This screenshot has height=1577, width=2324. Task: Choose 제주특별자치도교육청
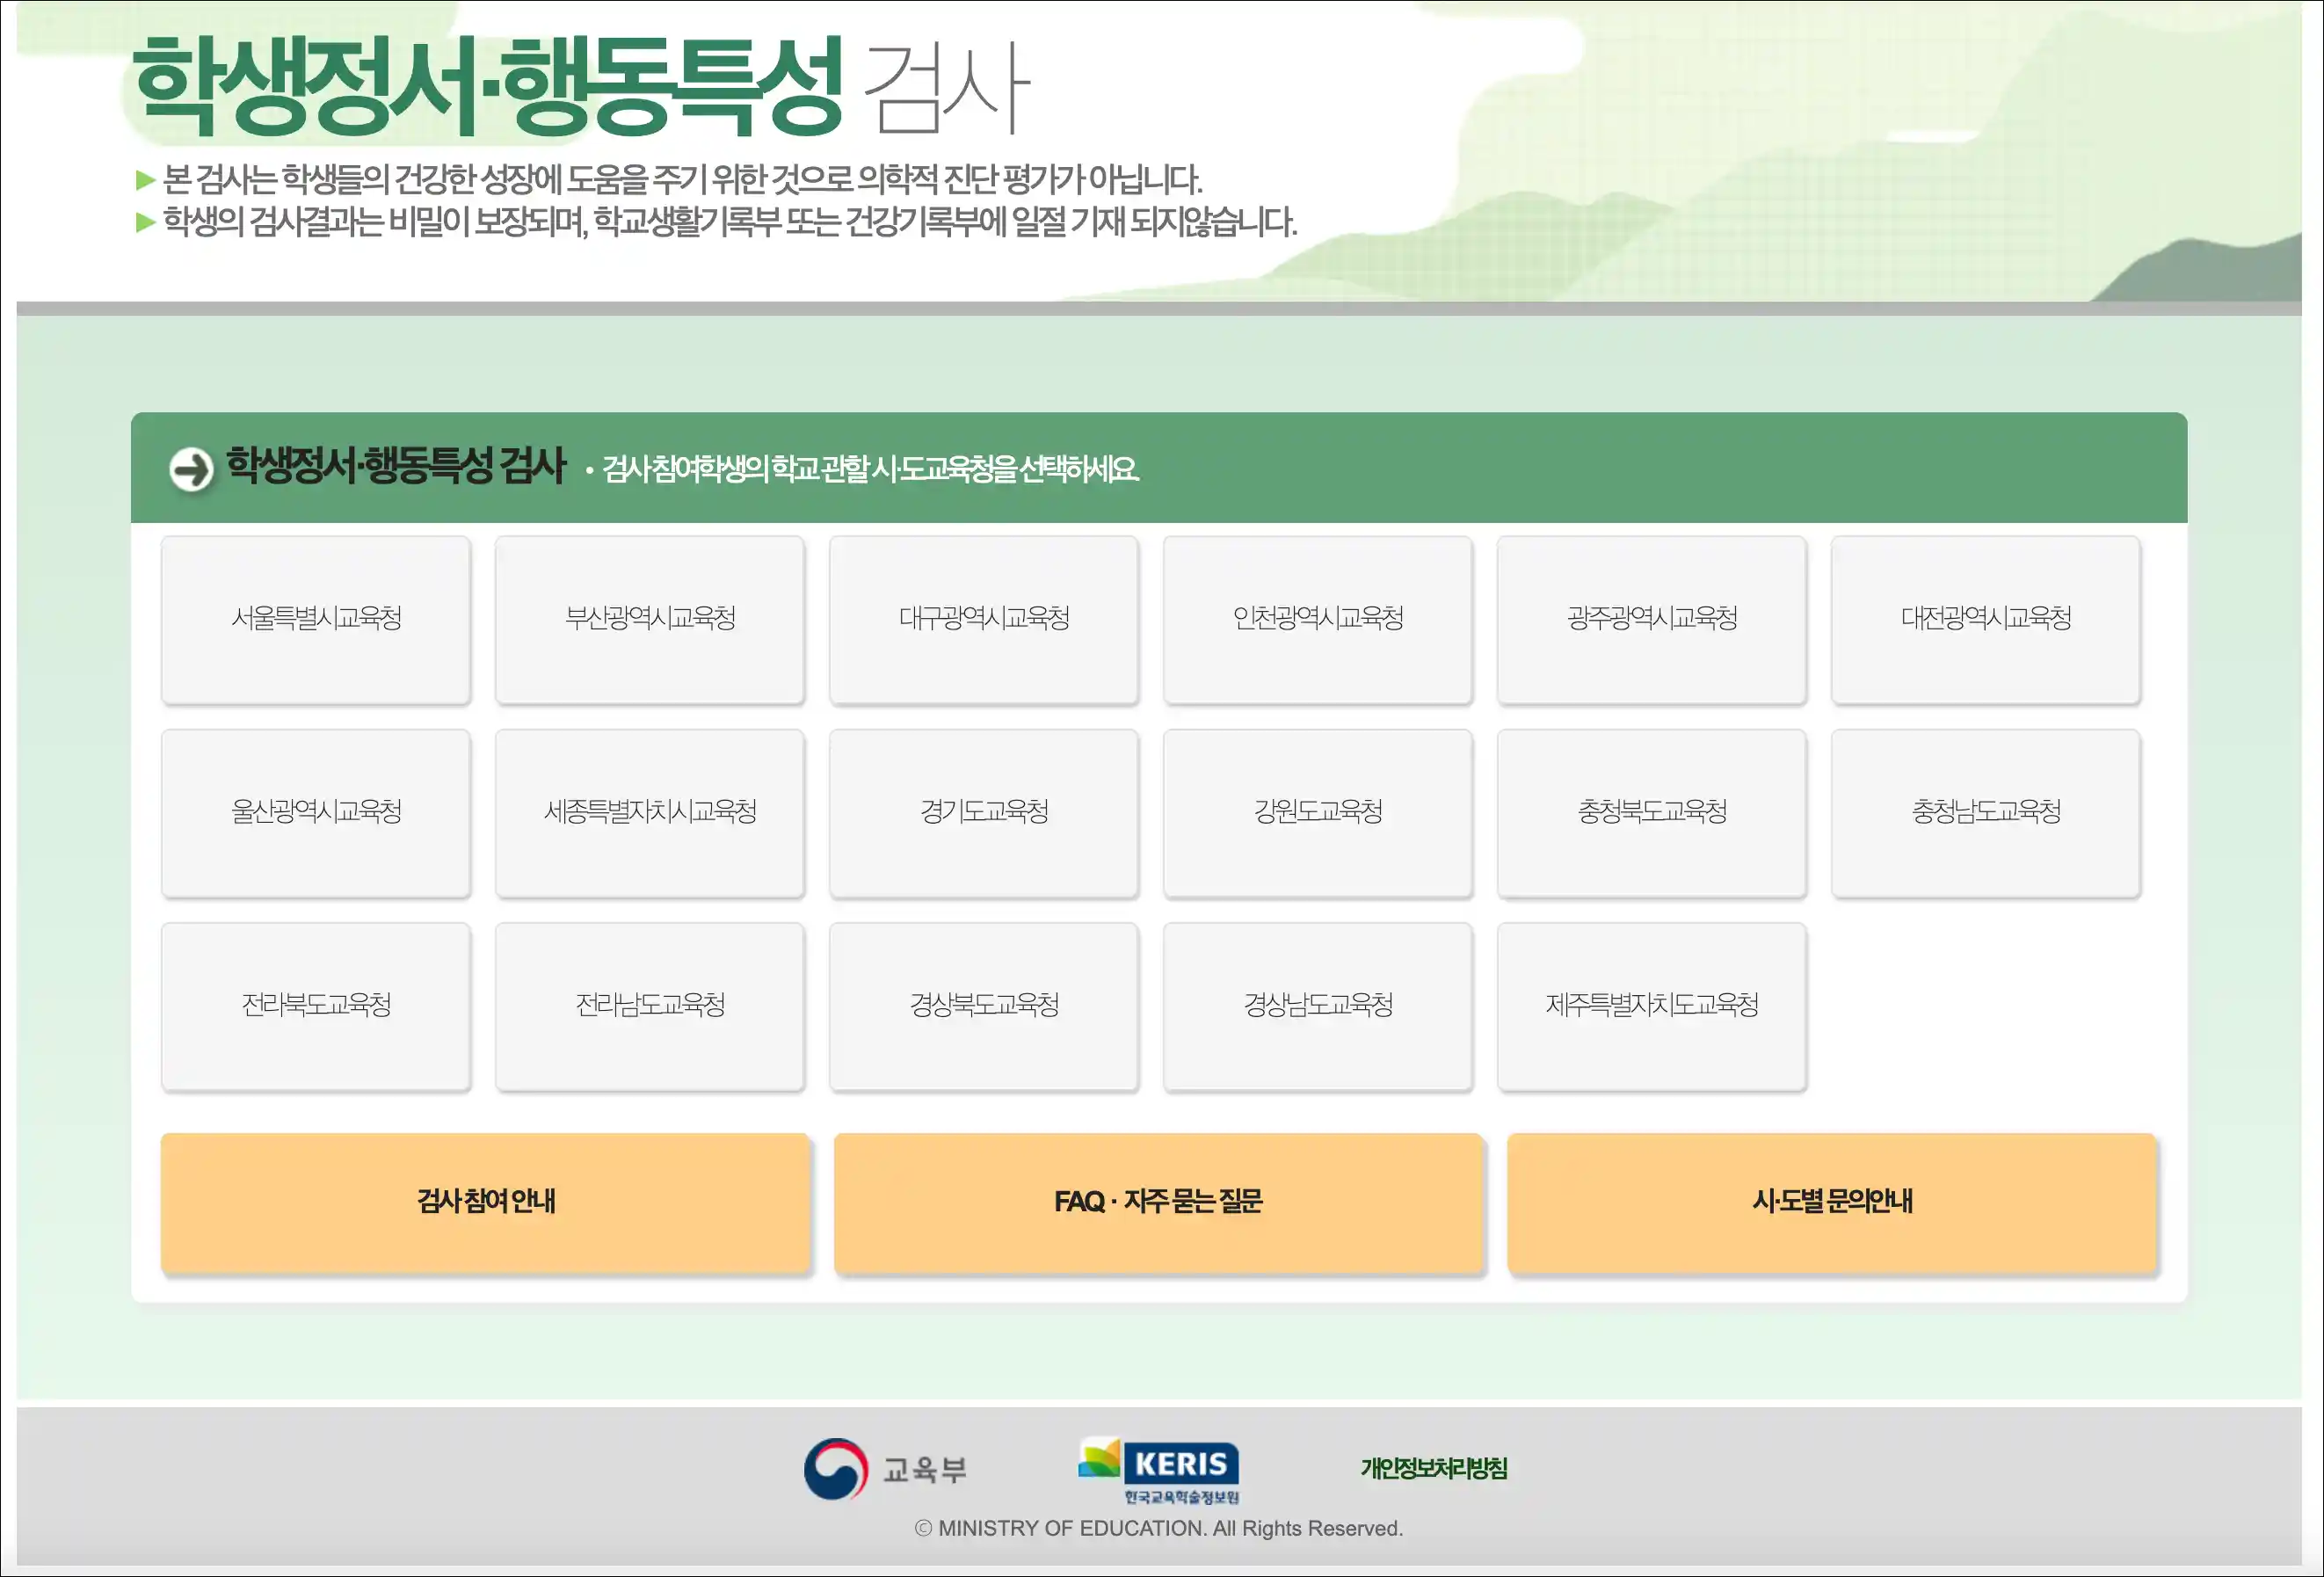point(1652,1005)
